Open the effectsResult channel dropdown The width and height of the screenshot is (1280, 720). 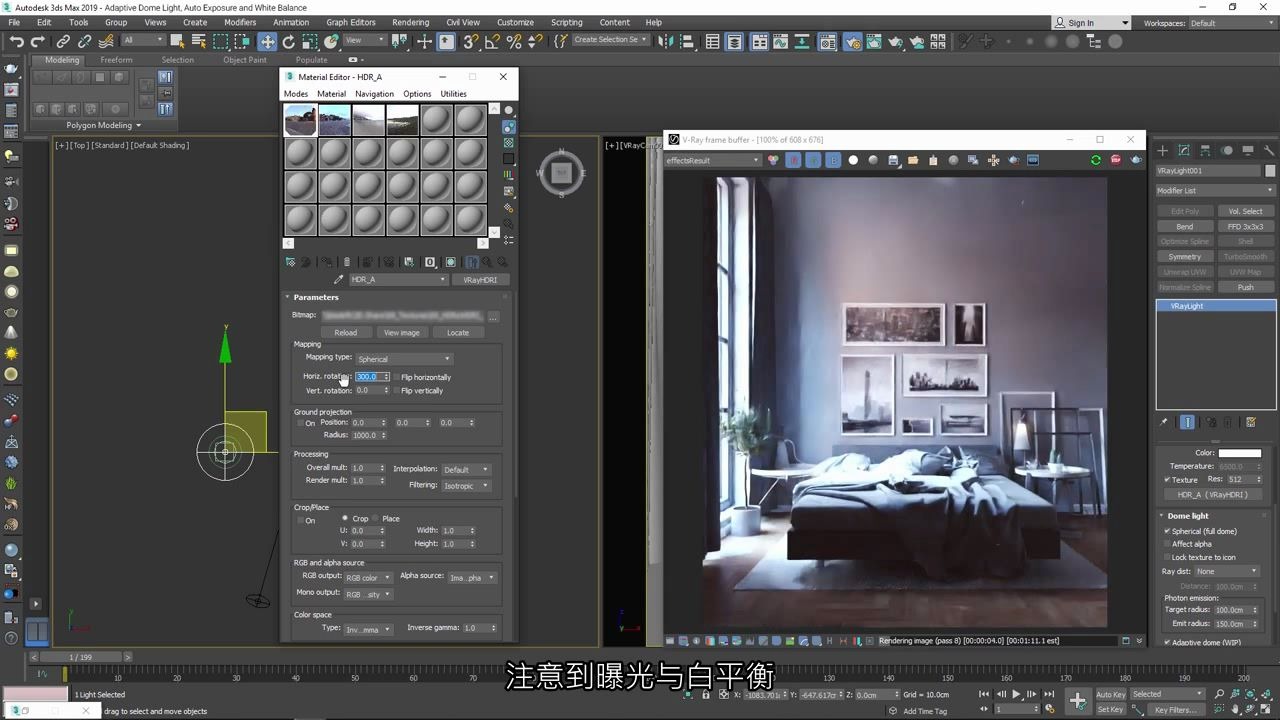click(x=712, y=160)
